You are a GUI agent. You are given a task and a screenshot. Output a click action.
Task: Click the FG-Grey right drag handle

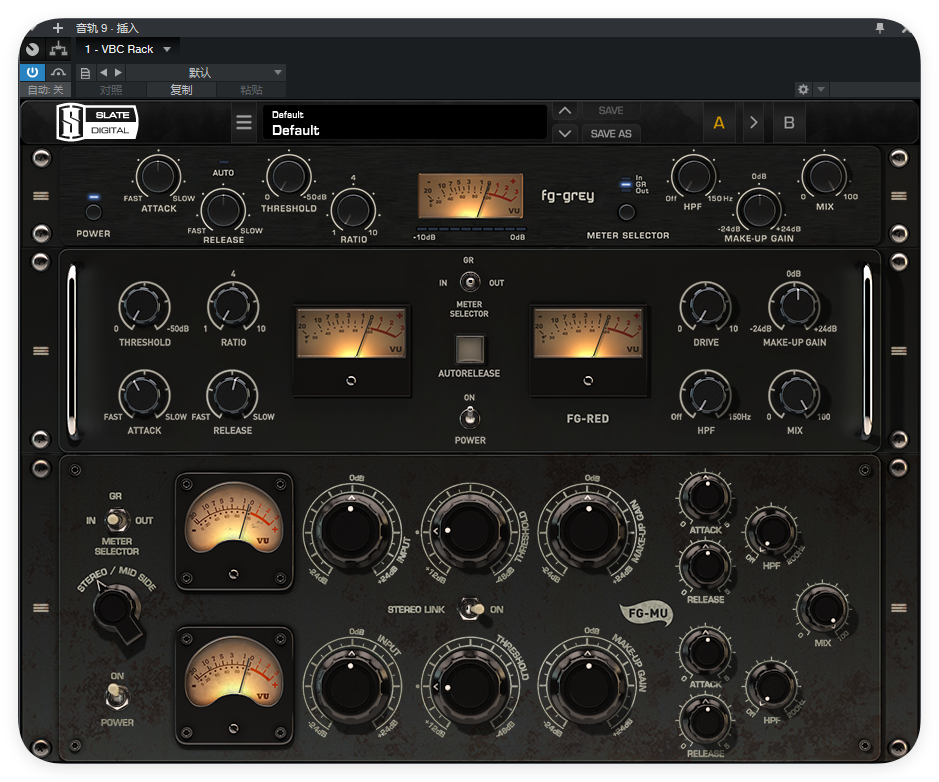click(898, 196)
